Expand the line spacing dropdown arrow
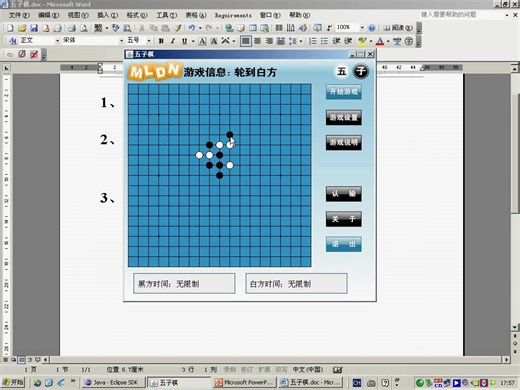The image size is (520, 390). (301, 41)
